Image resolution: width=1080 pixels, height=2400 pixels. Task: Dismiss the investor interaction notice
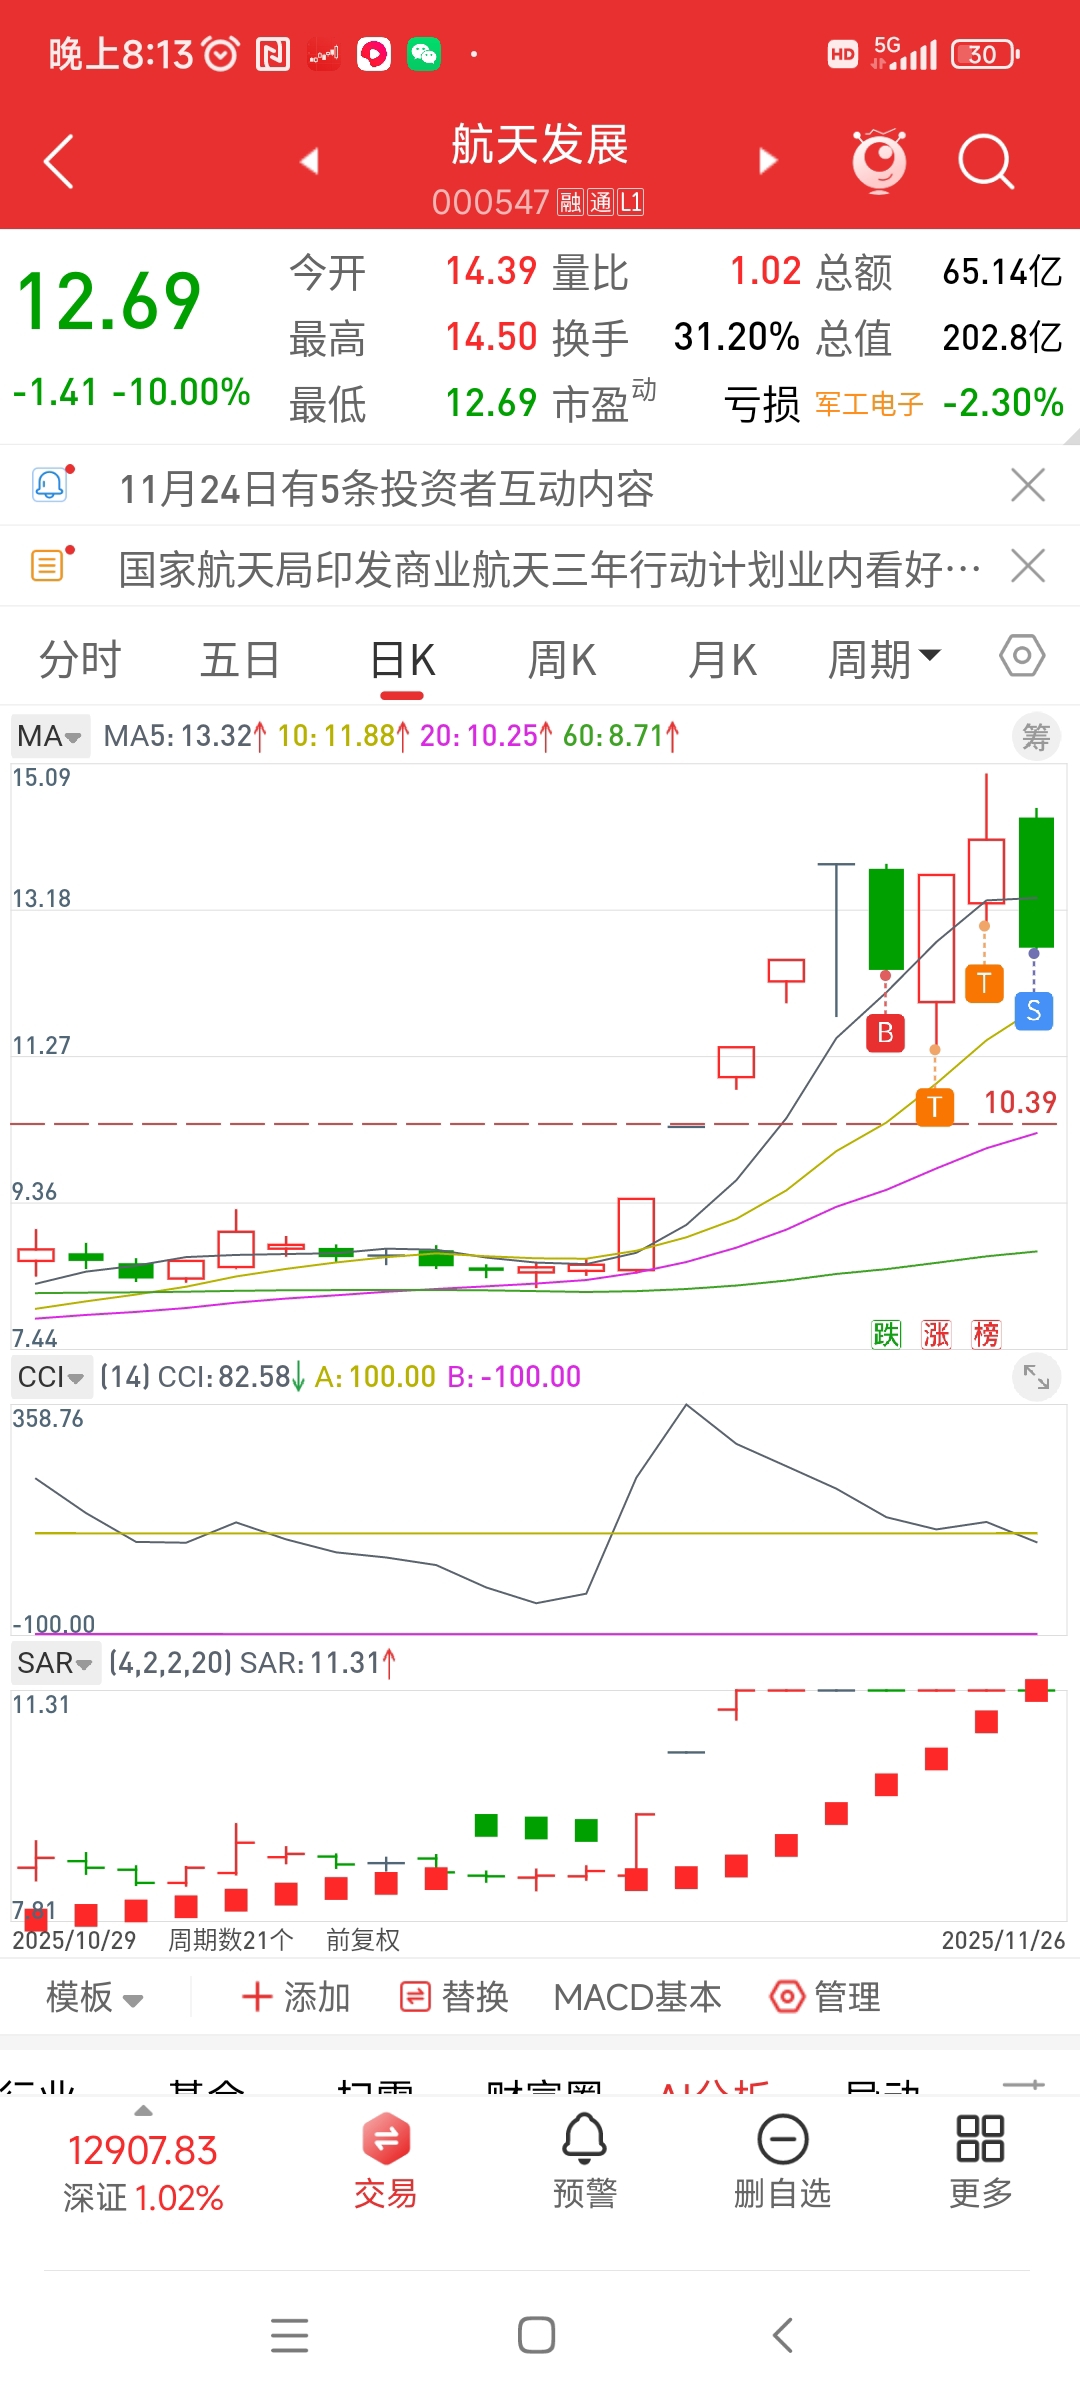click(x=1028, y=485)
